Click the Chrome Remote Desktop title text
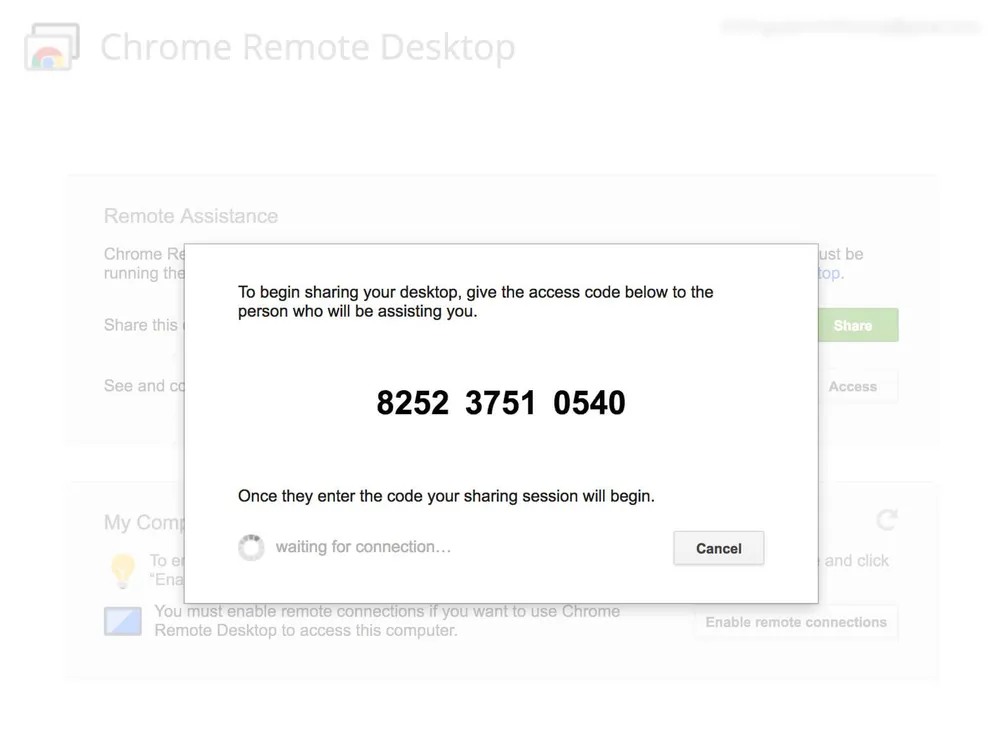 click(x=307, y=46)
